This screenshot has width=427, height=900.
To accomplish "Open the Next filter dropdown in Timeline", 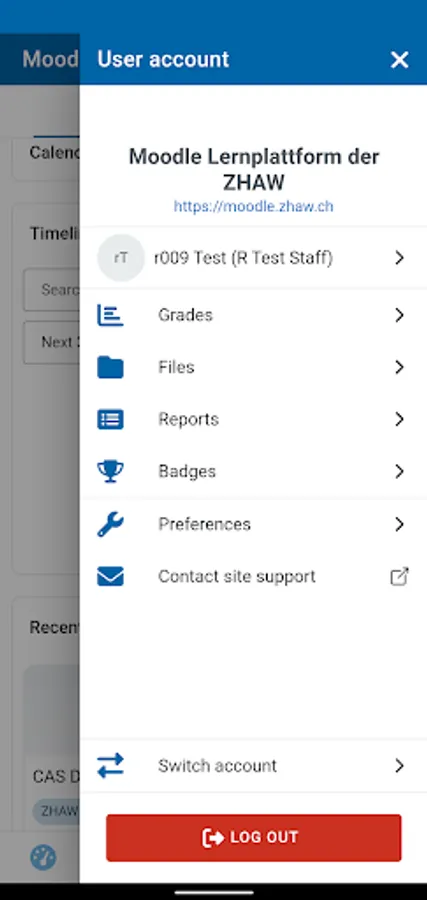I will pos(52,343).
